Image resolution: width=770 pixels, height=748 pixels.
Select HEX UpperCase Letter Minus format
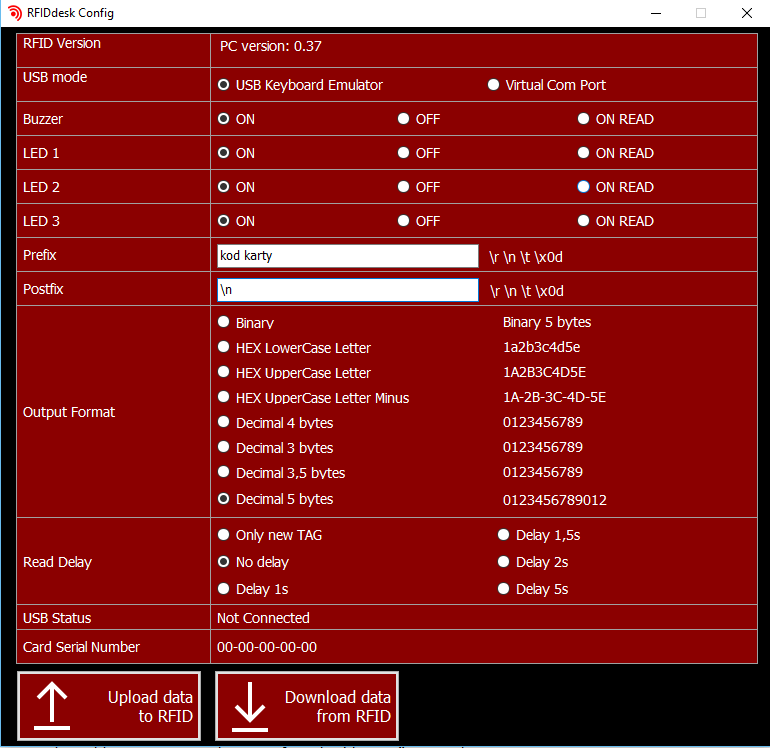[x=224, y=397]
